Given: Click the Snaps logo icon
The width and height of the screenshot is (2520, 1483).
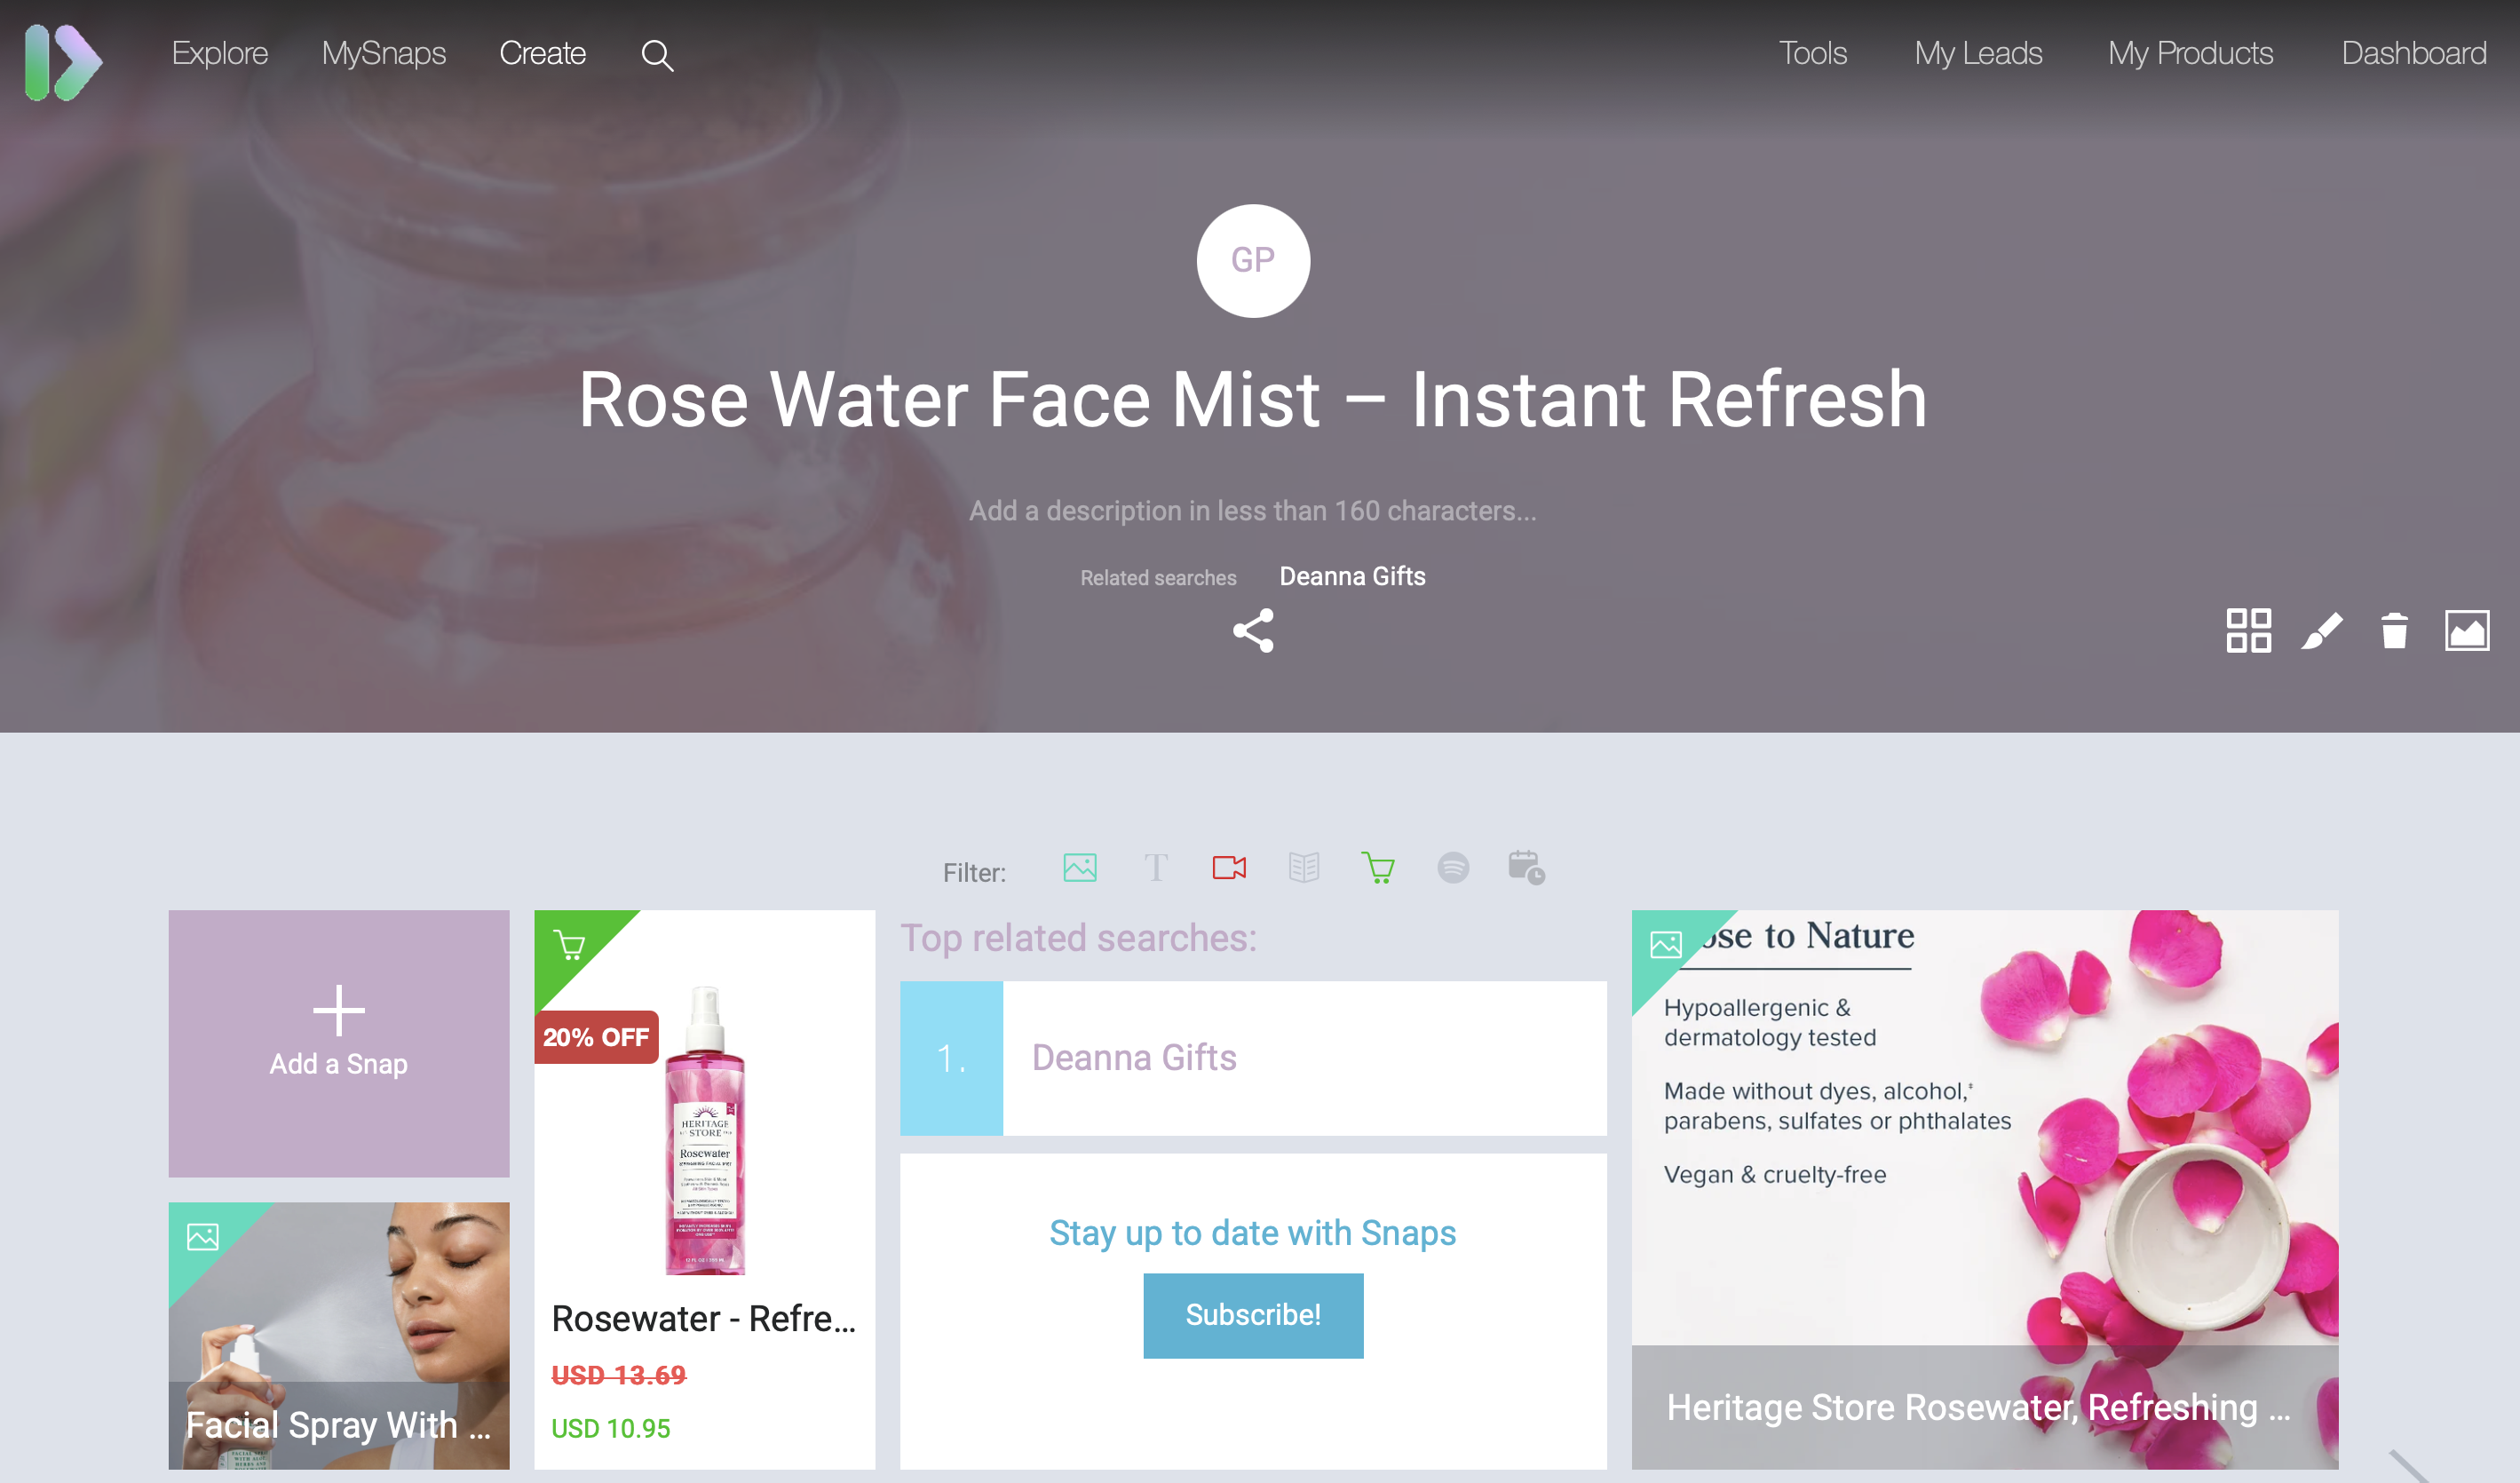Looking at the screenshot, I should (63, 62).
